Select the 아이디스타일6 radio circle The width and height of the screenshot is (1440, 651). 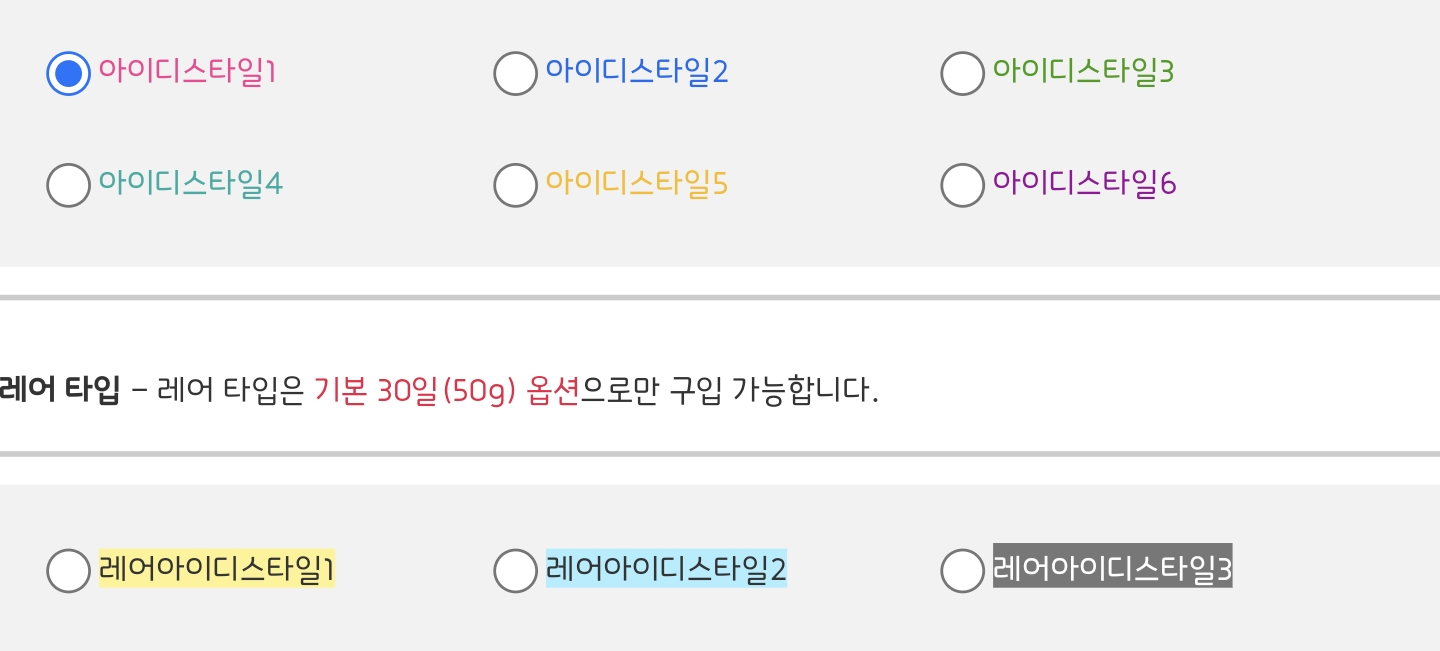point(962,185)
